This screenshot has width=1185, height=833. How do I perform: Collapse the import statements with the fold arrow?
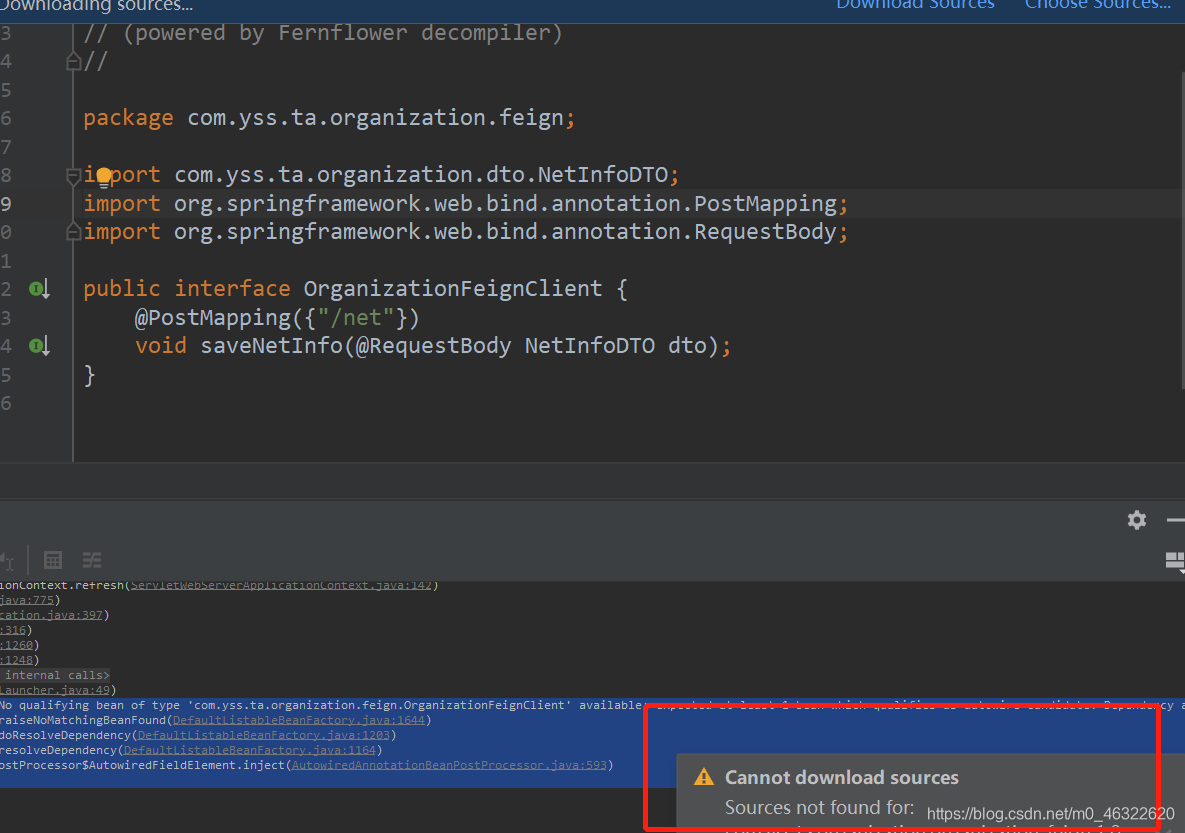click(x=73, y=175)
